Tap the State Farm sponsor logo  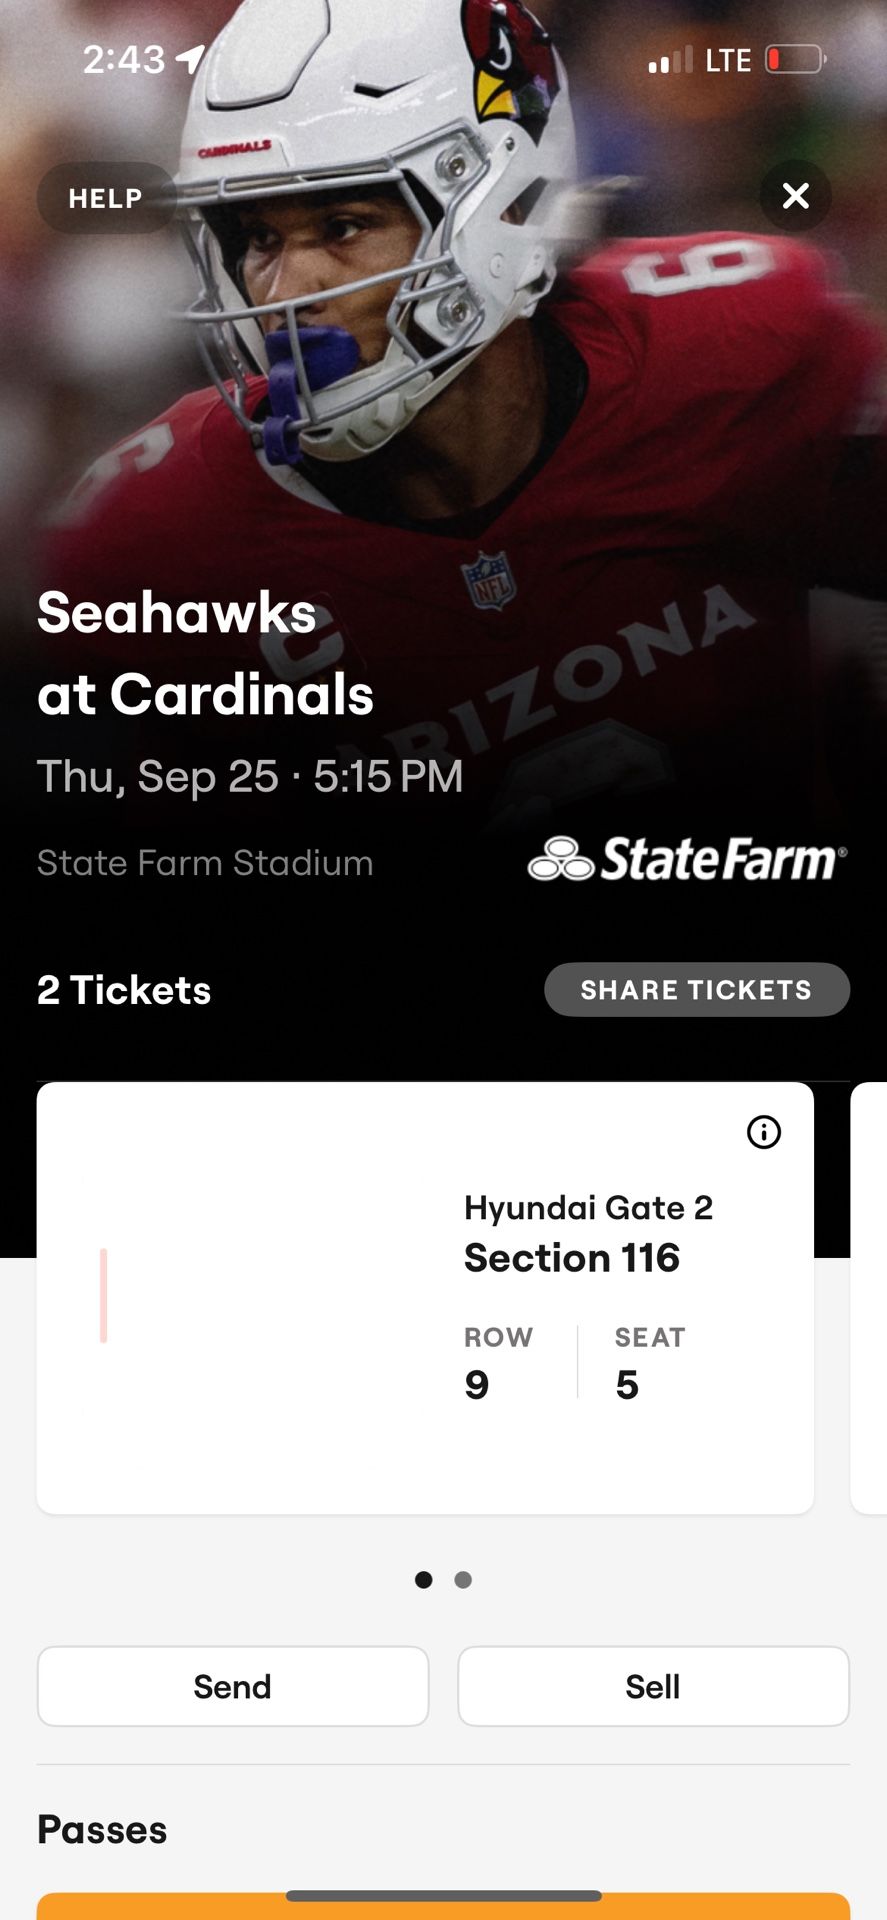pyautogui.click(x=688, y=859)
